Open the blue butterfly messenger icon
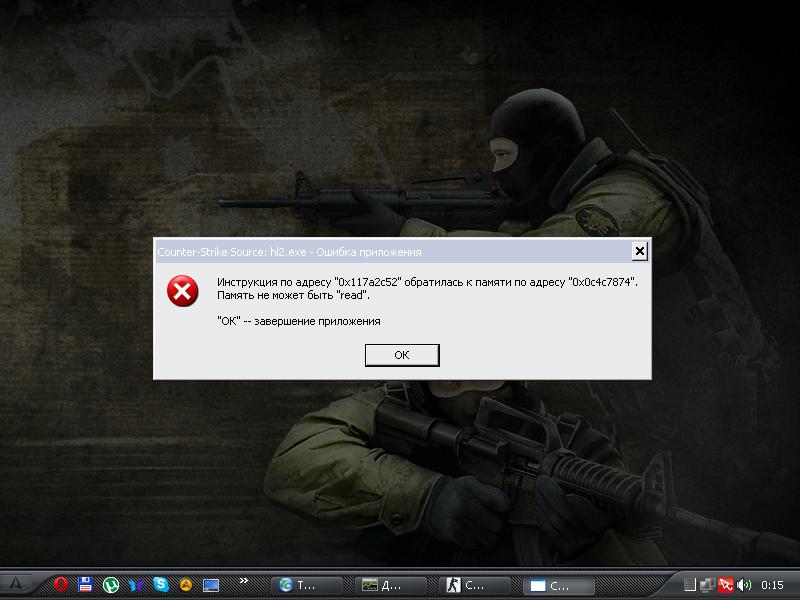800x600 pixels. point(136,585)
